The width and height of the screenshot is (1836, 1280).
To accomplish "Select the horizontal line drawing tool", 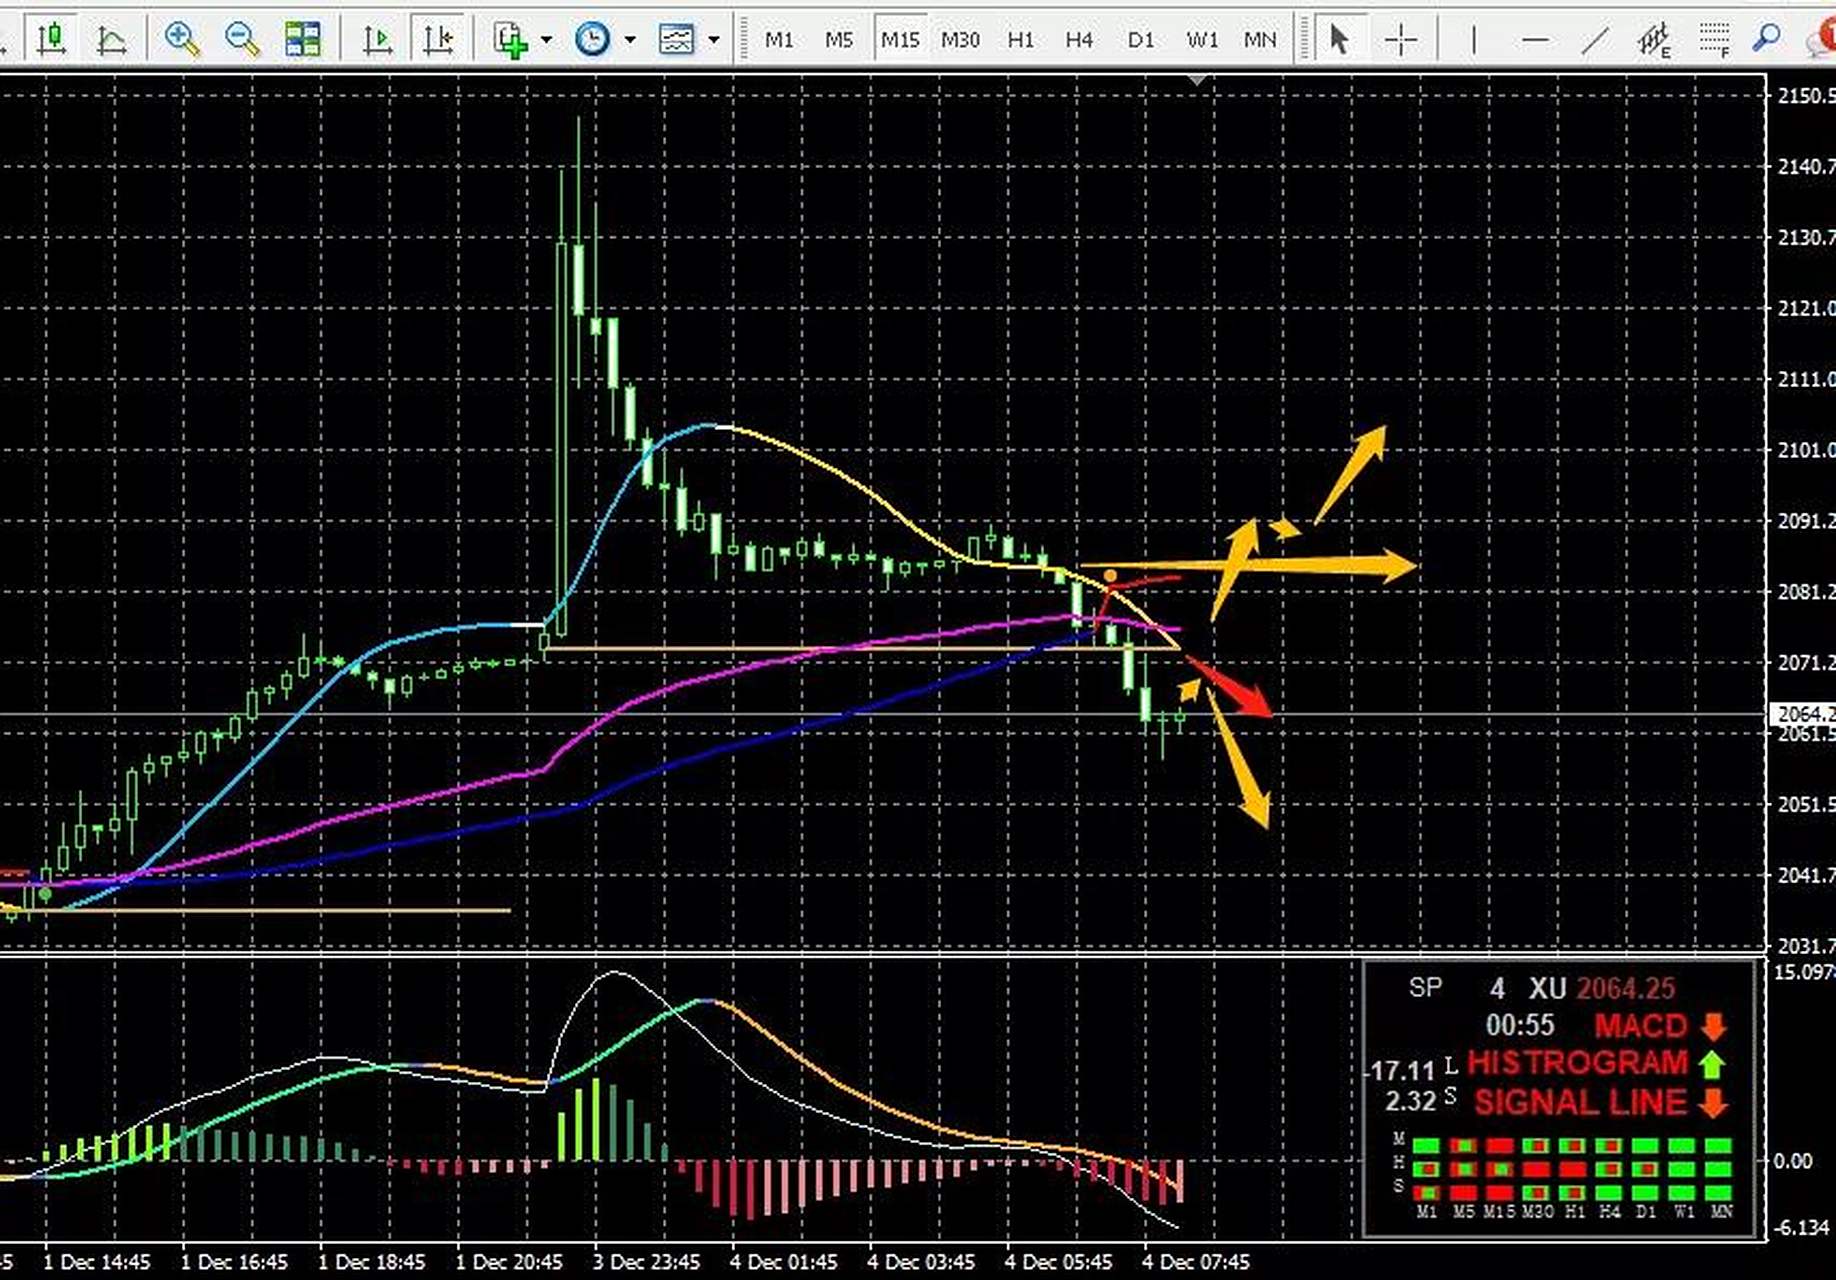I will [x=1534, y=40].
